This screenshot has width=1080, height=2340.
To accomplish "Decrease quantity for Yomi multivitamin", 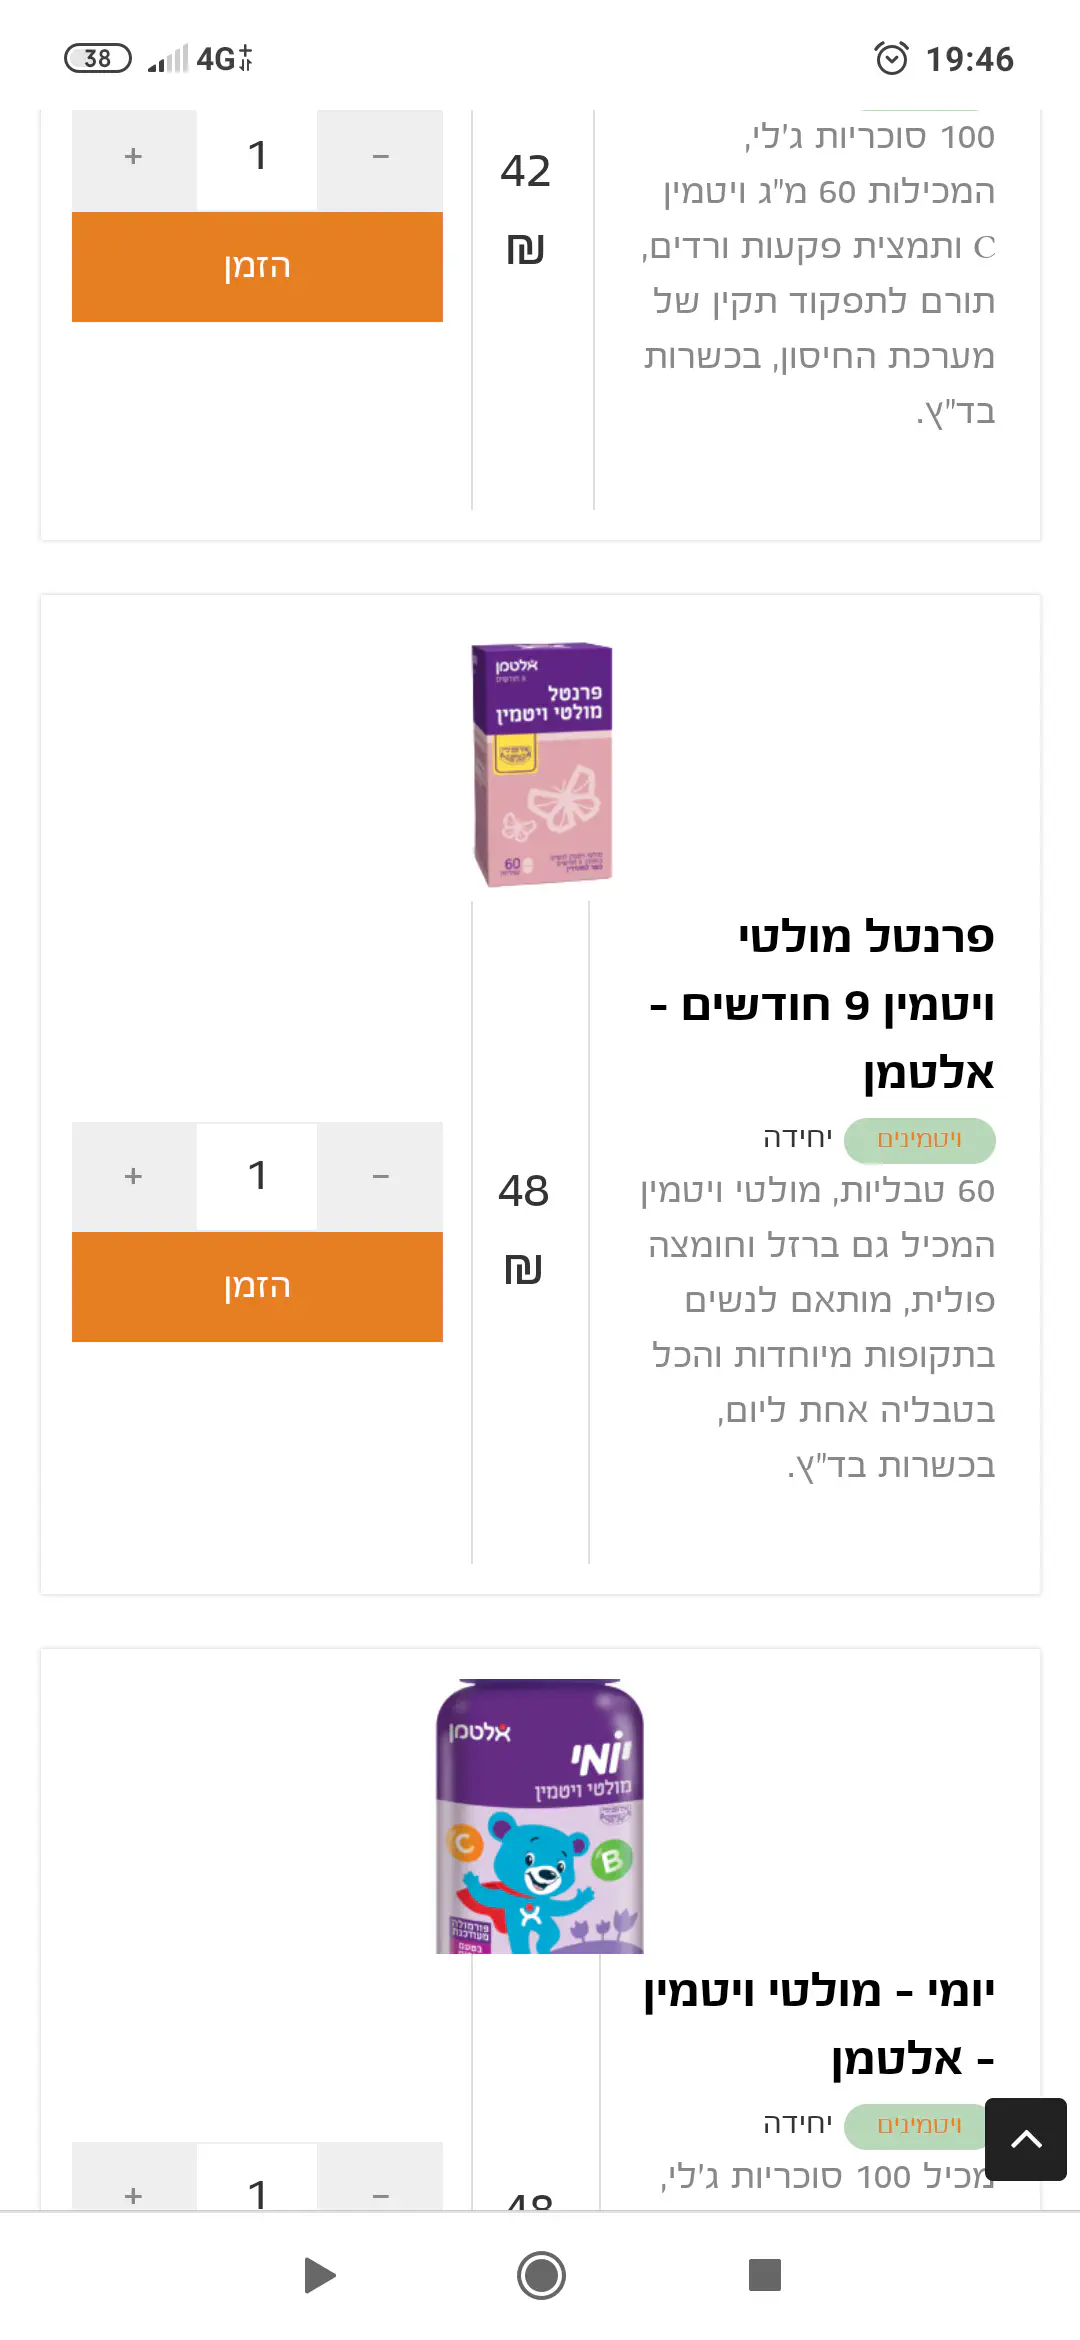I will [x=380, y=2190].
